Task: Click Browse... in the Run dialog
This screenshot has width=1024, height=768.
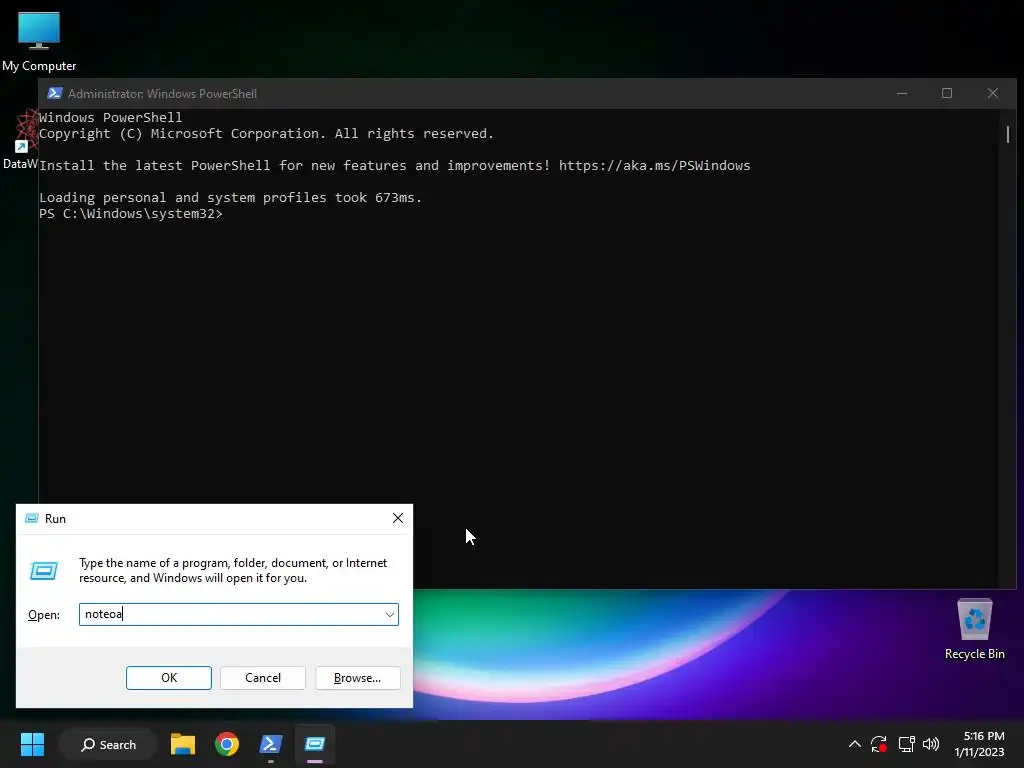Action: (x=357, y=678)
